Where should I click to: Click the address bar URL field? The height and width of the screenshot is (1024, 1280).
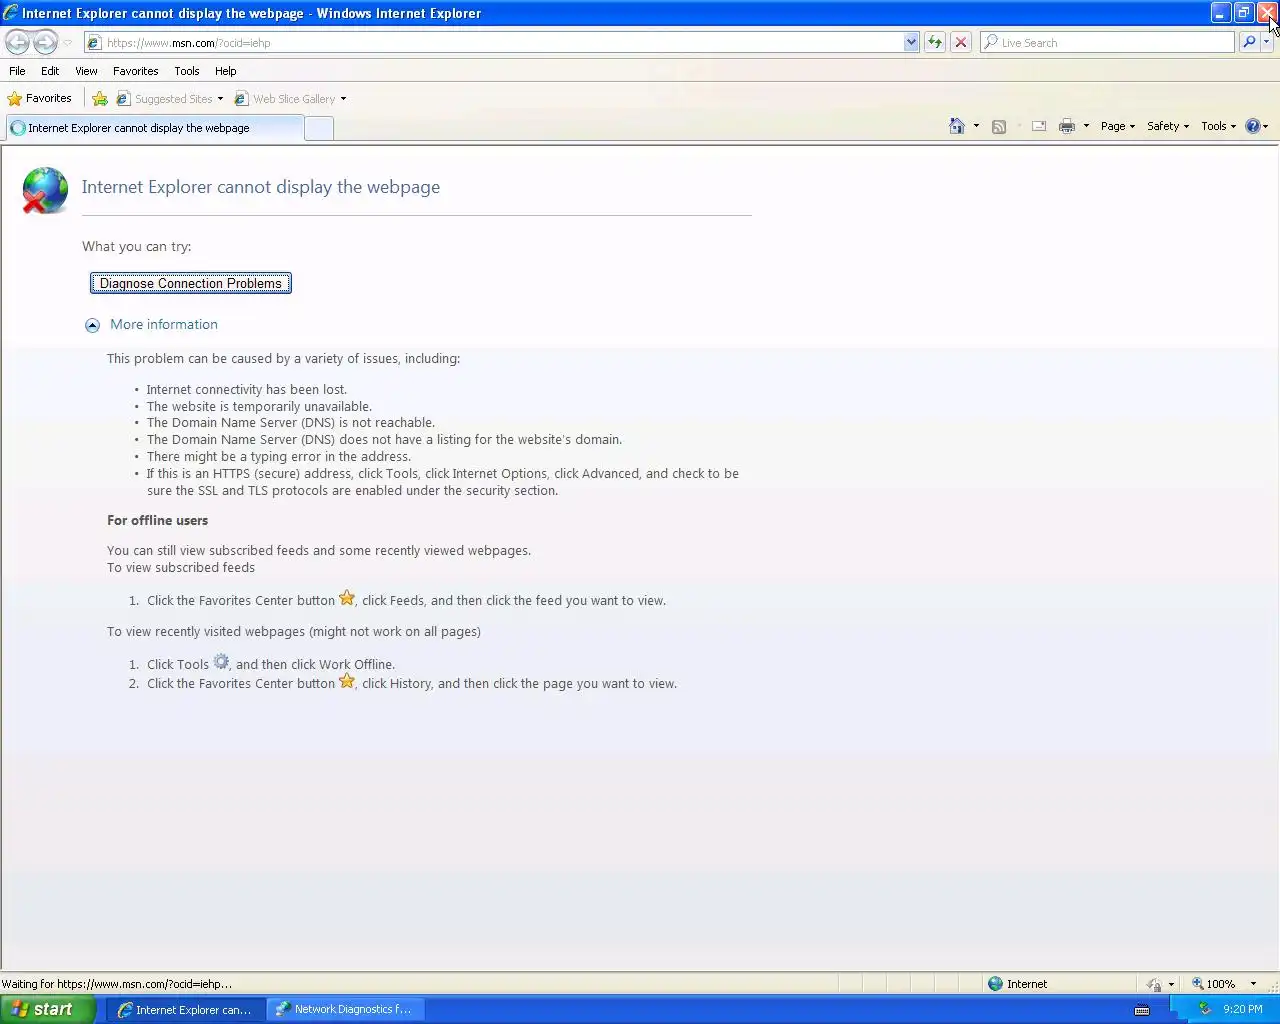pyautogui.click(x=494, y=42)
